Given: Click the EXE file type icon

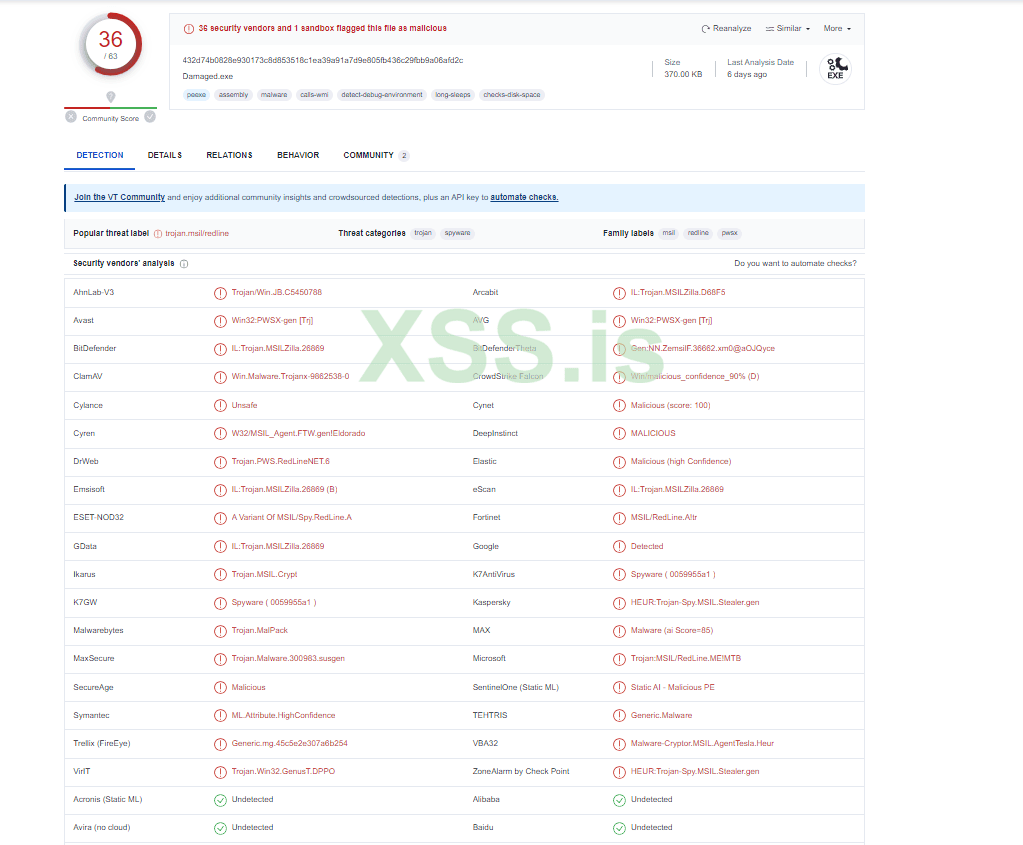Looking at the screenshot, I should pos(835,69).
